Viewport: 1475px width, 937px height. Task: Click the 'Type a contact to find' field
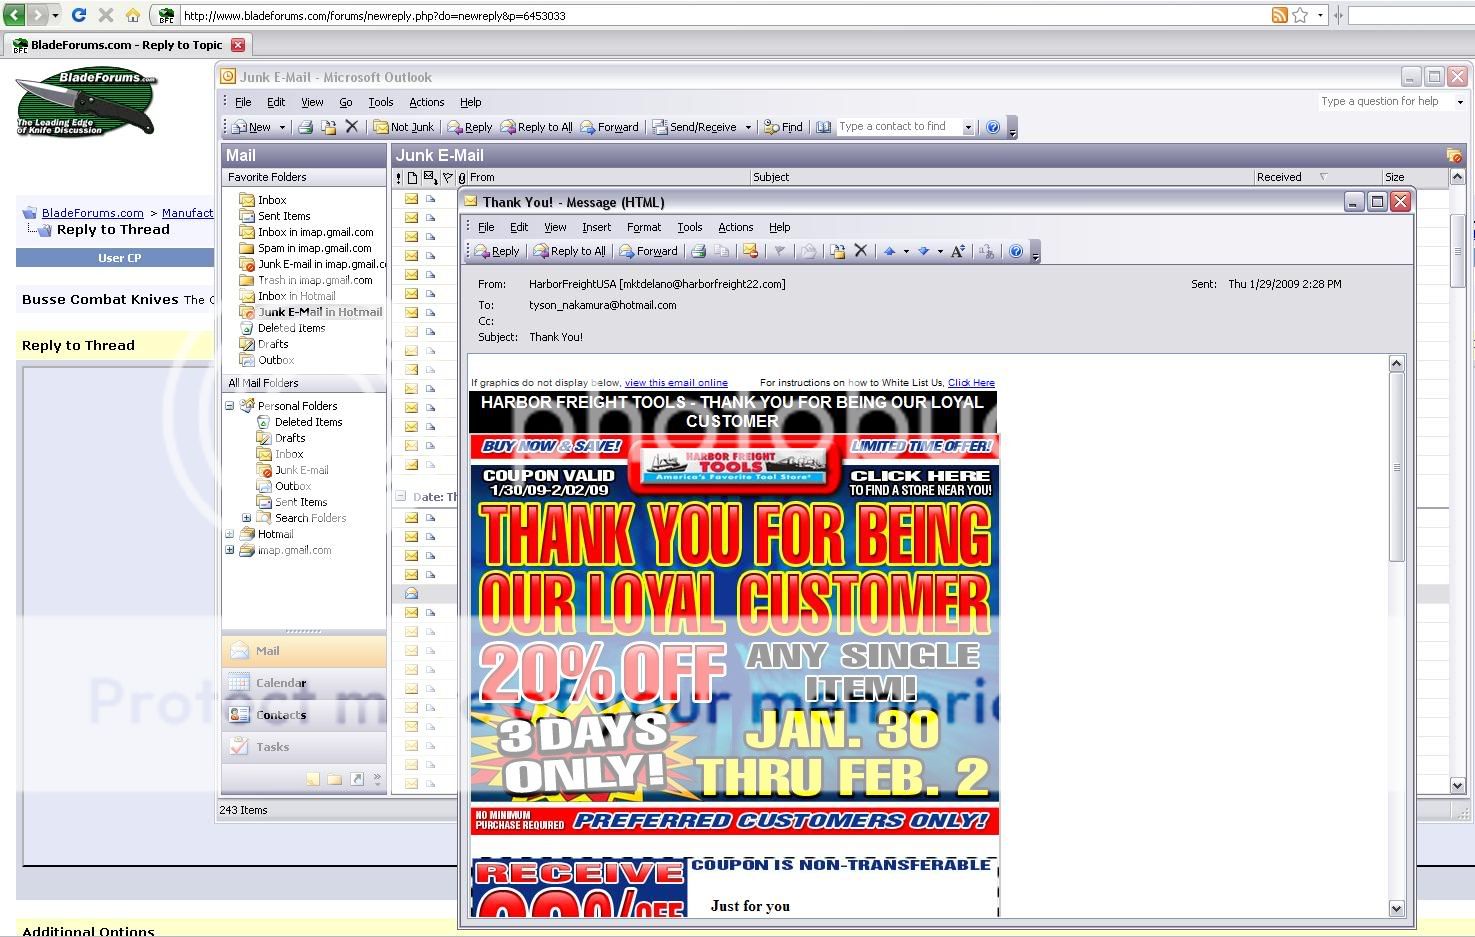898,127
